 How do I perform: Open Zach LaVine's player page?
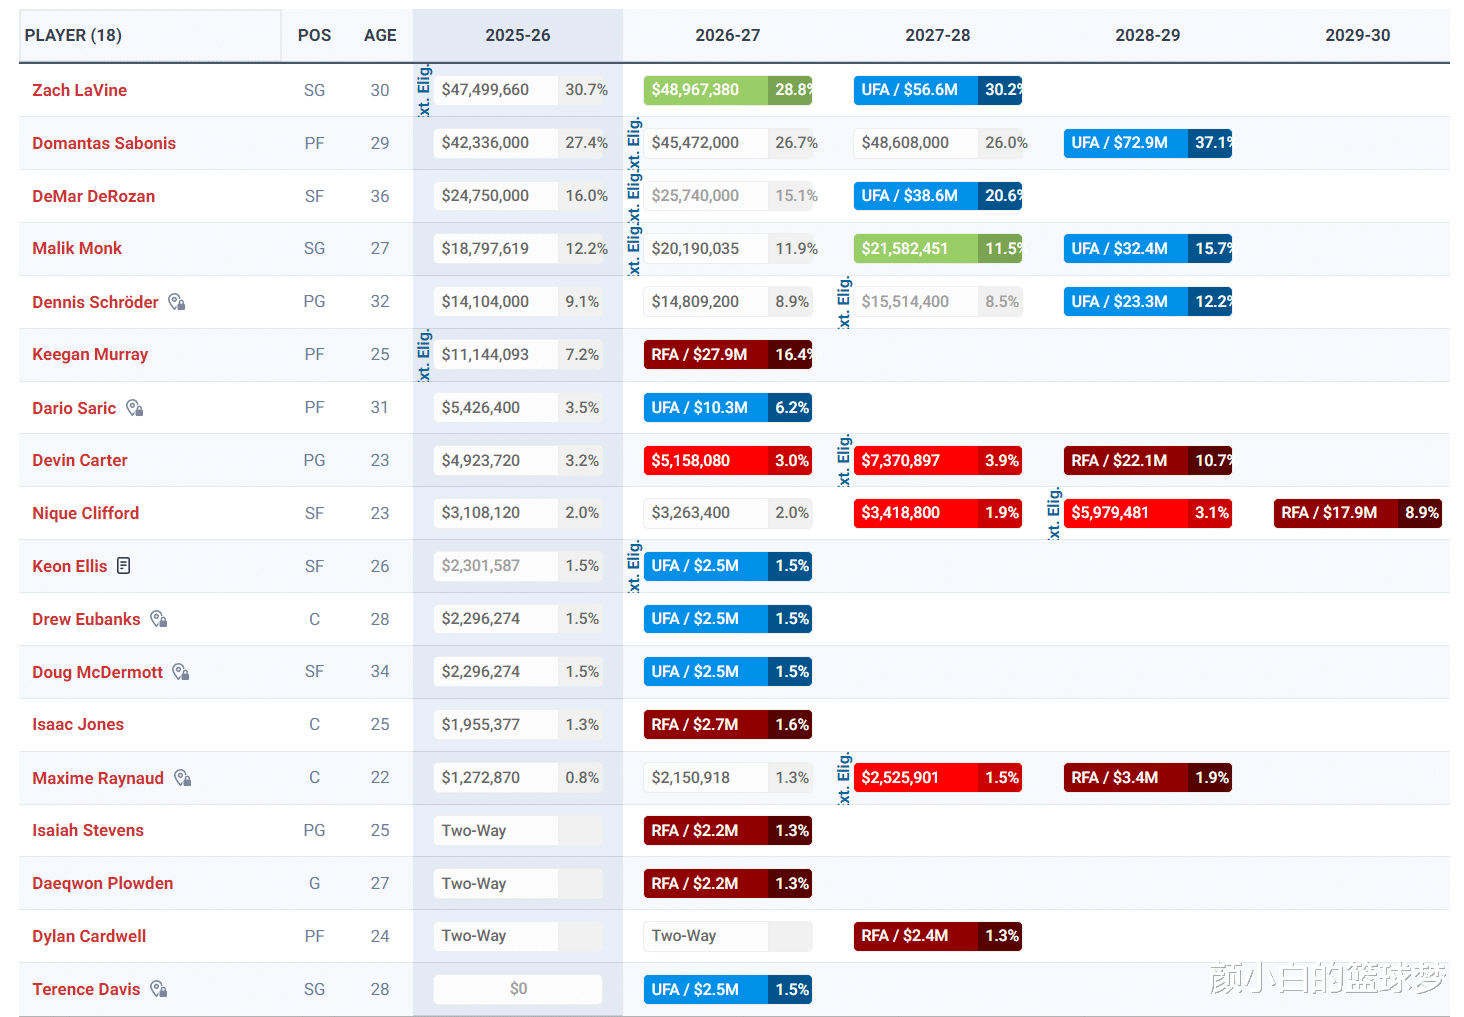pyautogui.click(x=79, y=90)
